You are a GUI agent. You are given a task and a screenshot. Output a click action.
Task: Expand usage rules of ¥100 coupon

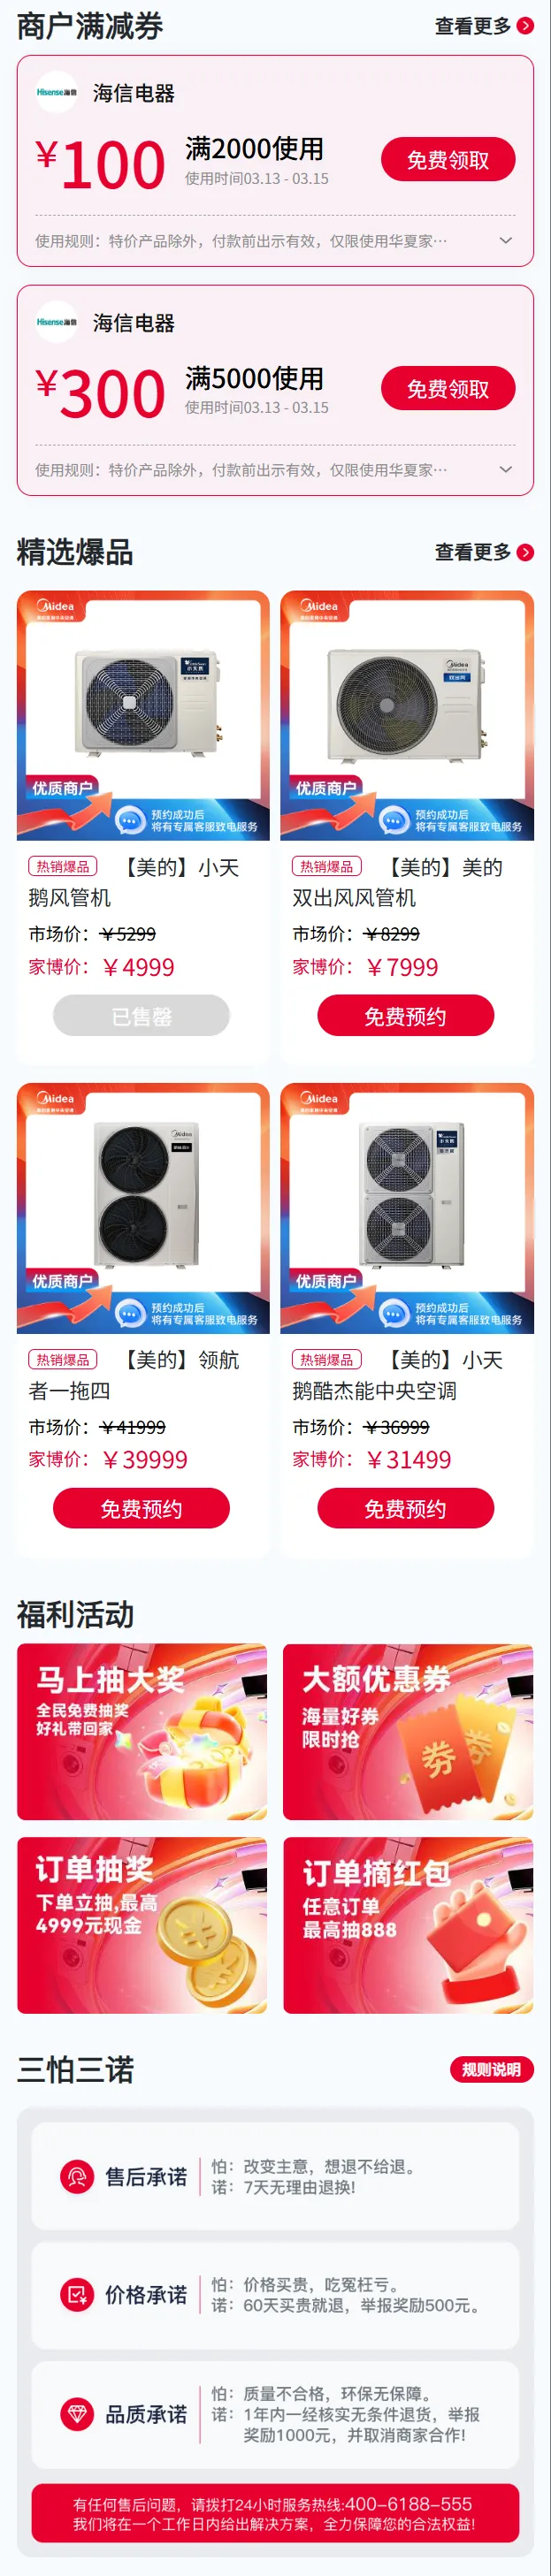click(506, 241)
